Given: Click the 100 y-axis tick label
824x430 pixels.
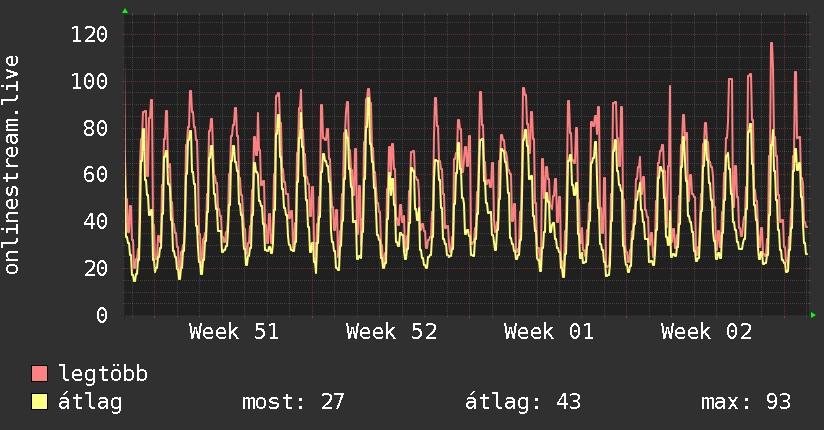Looking at the screenshot, I should pyautogui.click(x=89, y=81).
